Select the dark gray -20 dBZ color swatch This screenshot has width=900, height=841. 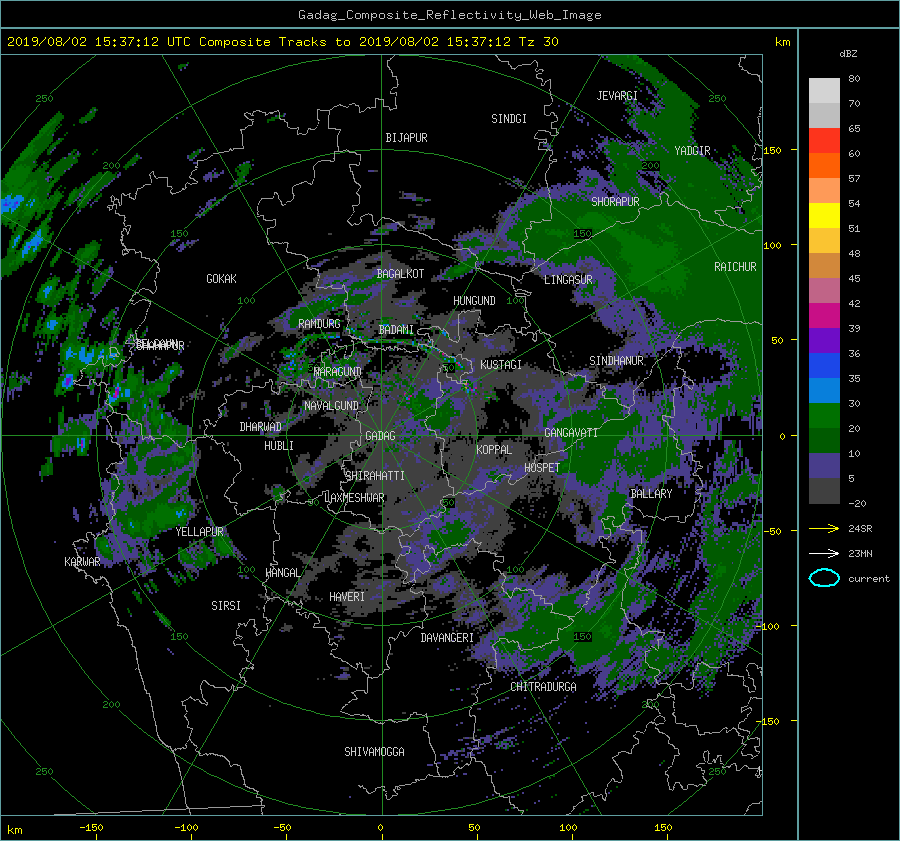coord(824,491)
